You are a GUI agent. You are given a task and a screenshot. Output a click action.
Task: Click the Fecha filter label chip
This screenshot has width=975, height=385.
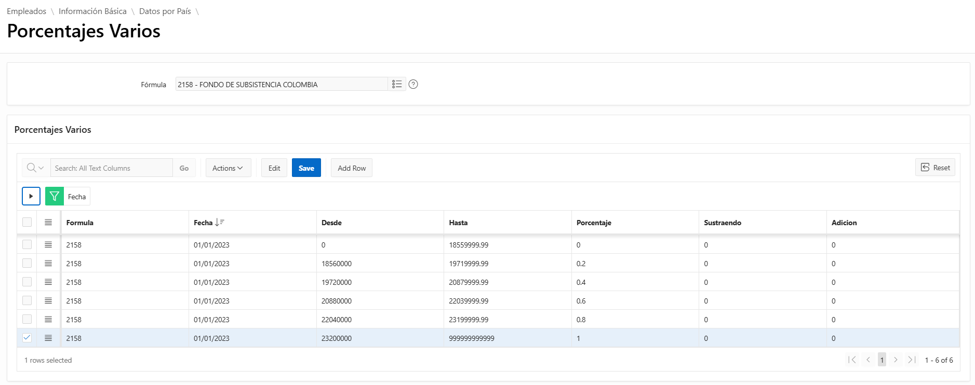coord(77,196)
